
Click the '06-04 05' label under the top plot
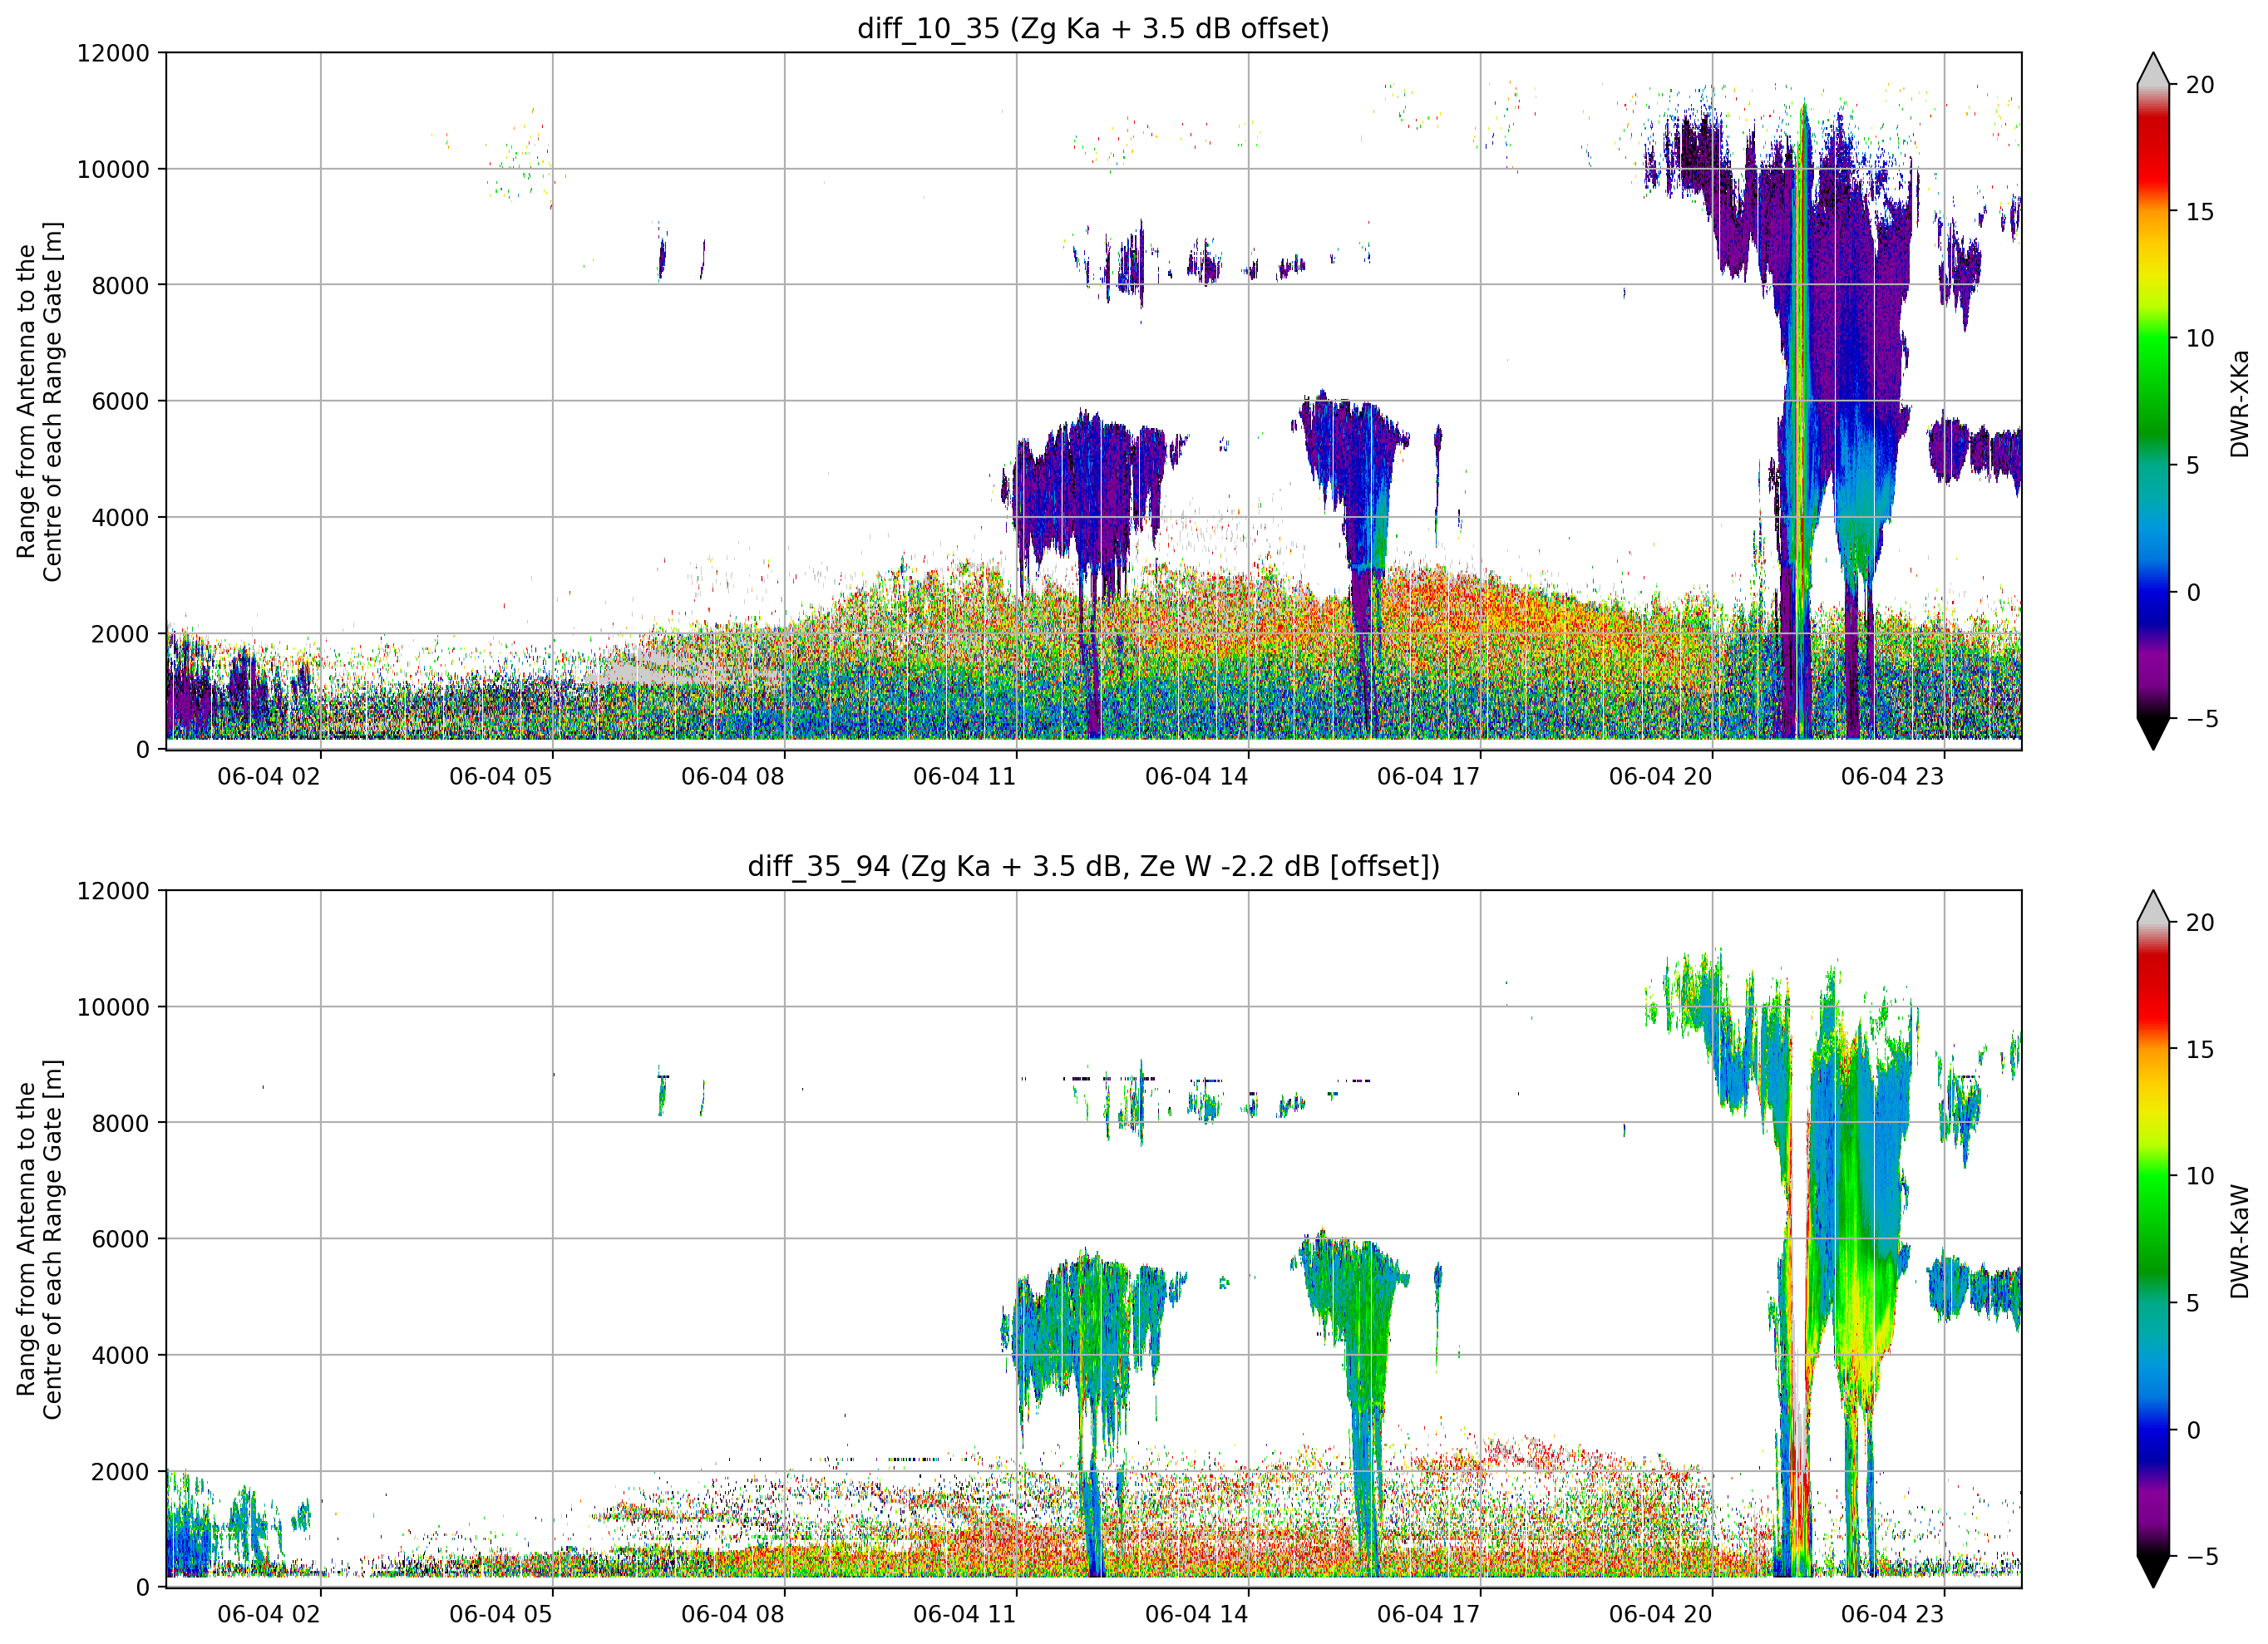(501, 776)
